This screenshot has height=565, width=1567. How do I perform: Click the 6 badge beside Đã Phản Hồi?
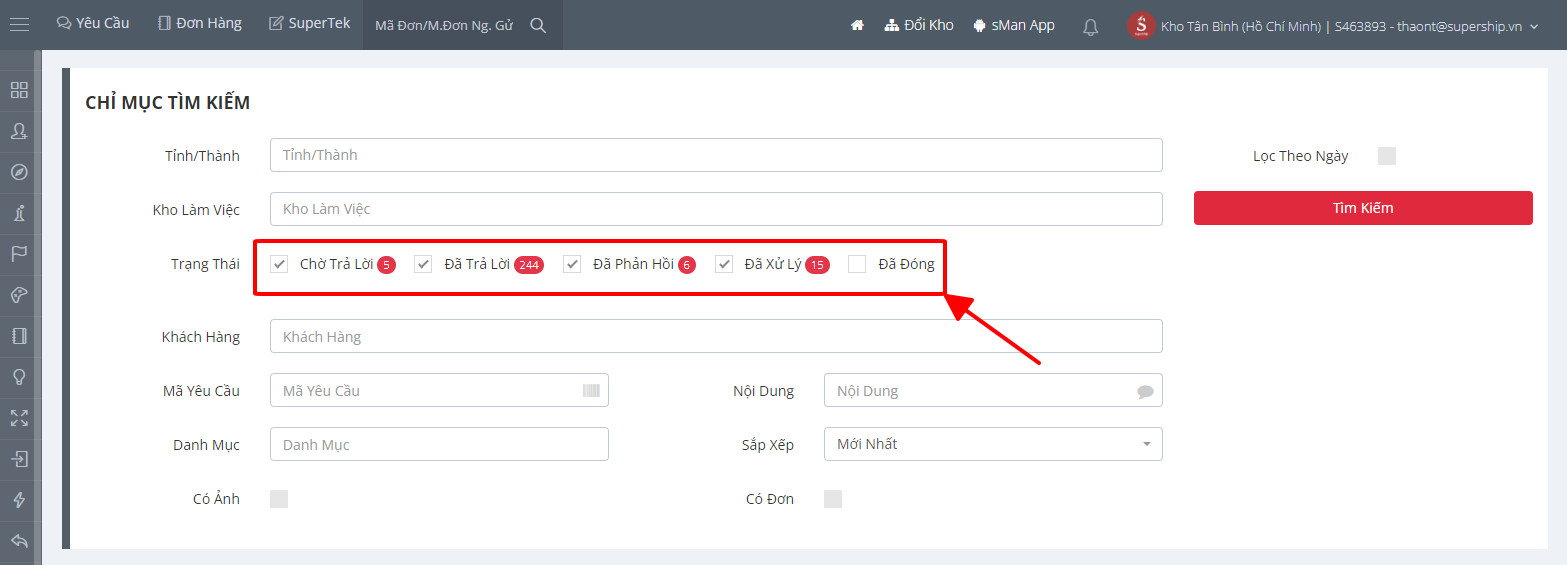pos(687,265)
